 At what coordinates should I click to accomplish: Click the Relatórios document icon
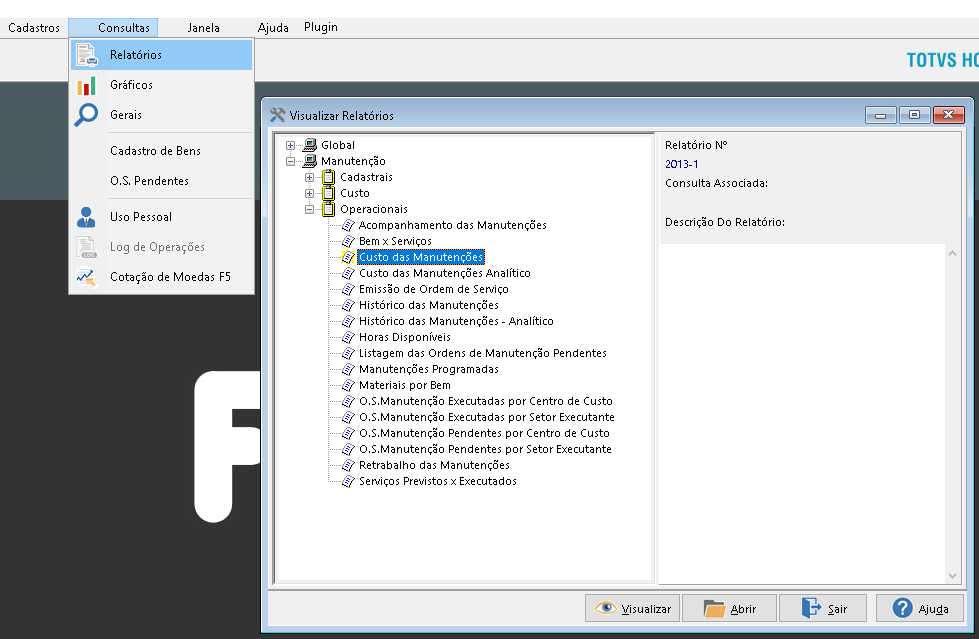[86, 55]
